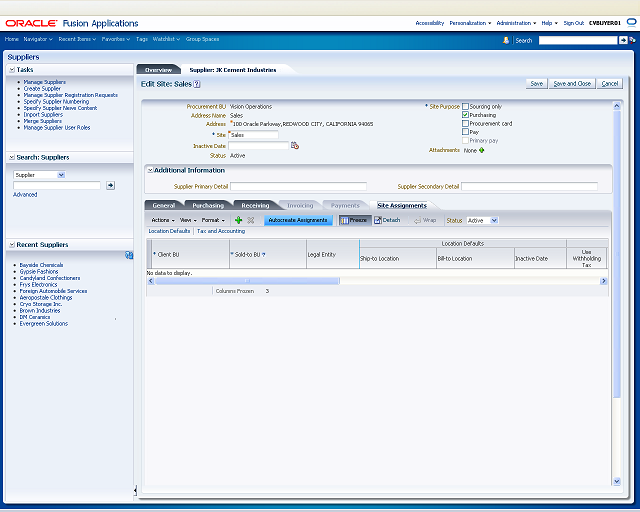Check the Procurement card checkbox
640x512 pixels.
[465, 123]
